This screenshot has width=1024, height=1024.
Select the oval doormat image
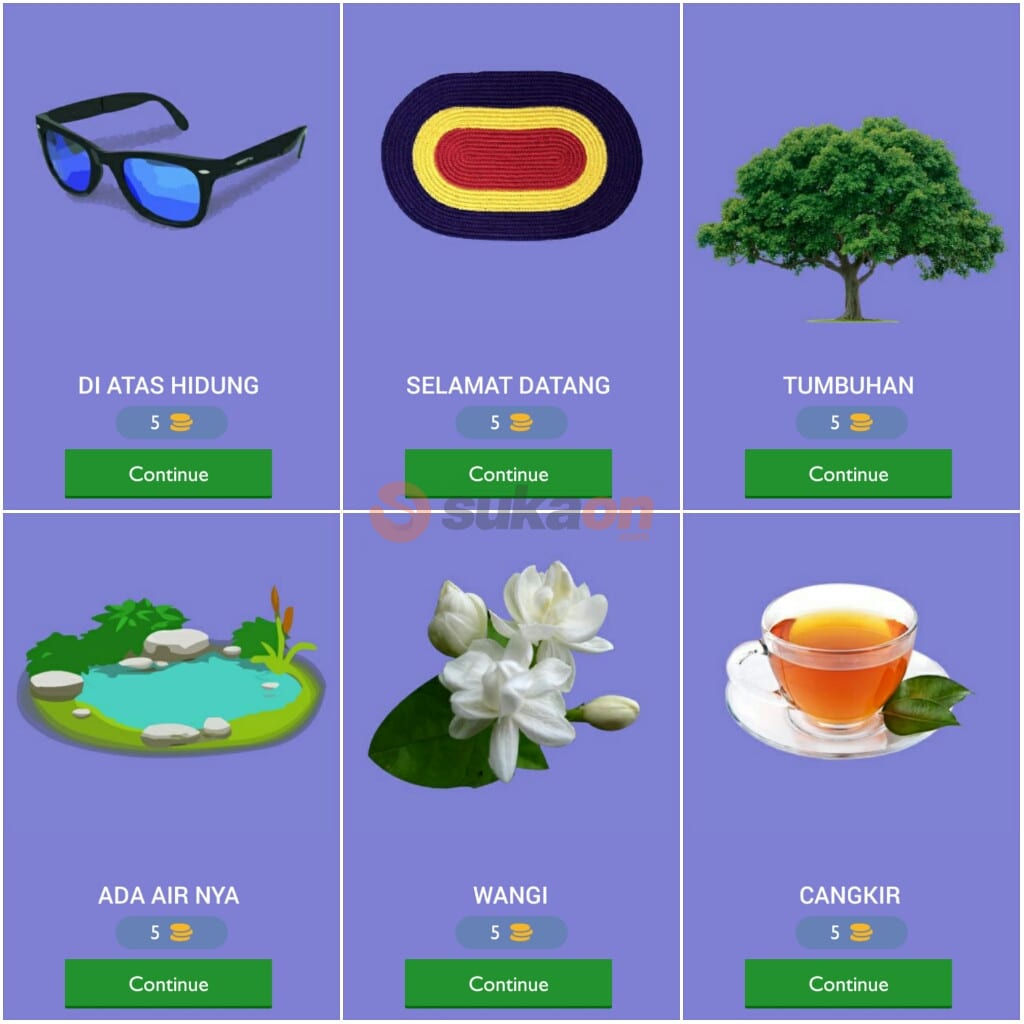pos(511,155)
